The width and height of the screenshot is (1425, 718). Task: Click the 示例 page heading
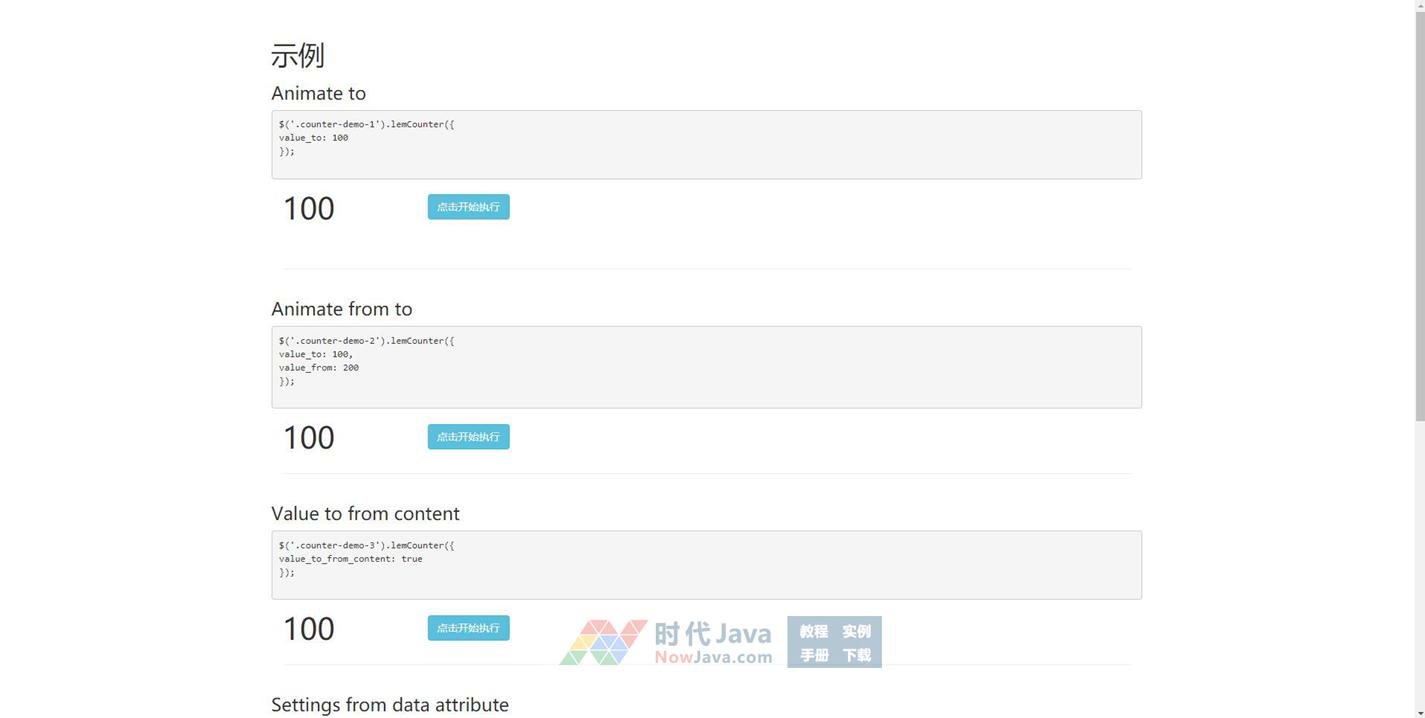pos(298,56)
